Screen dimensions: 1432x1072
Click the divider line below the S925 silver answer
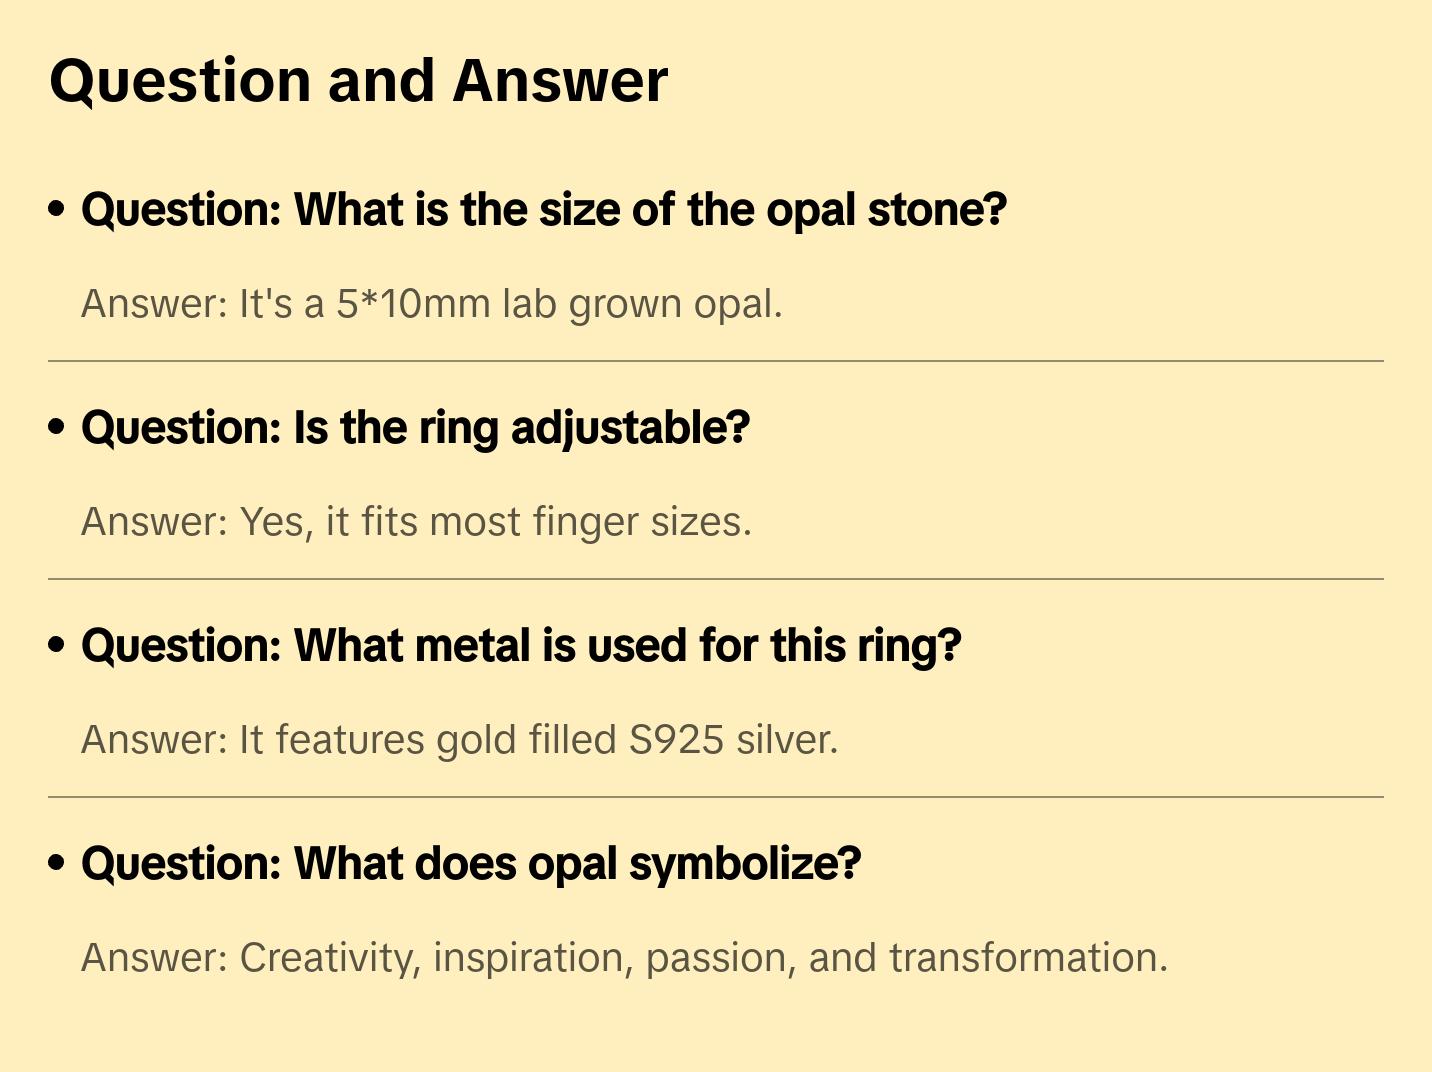click(715, 797)
